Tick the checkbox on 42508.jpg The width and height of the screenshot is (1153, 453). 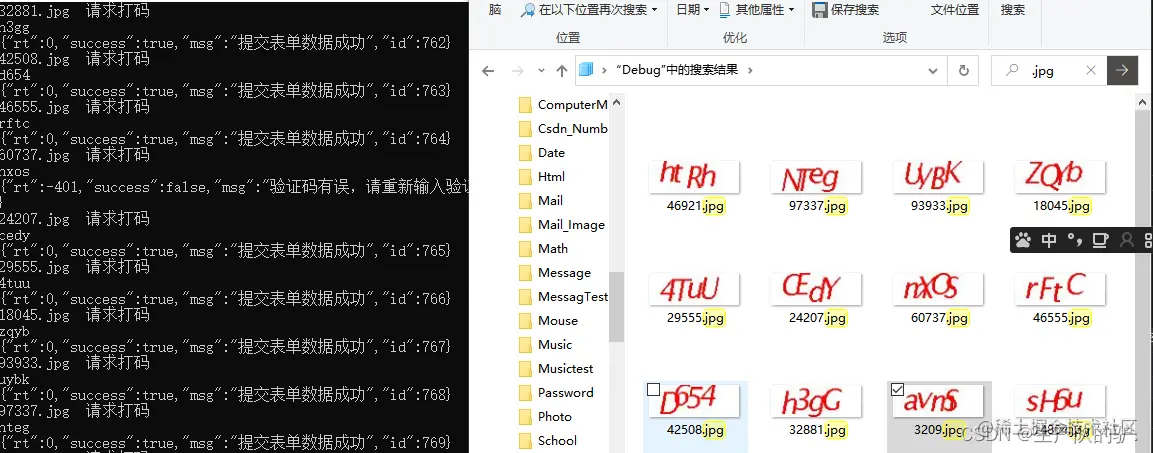653,390
